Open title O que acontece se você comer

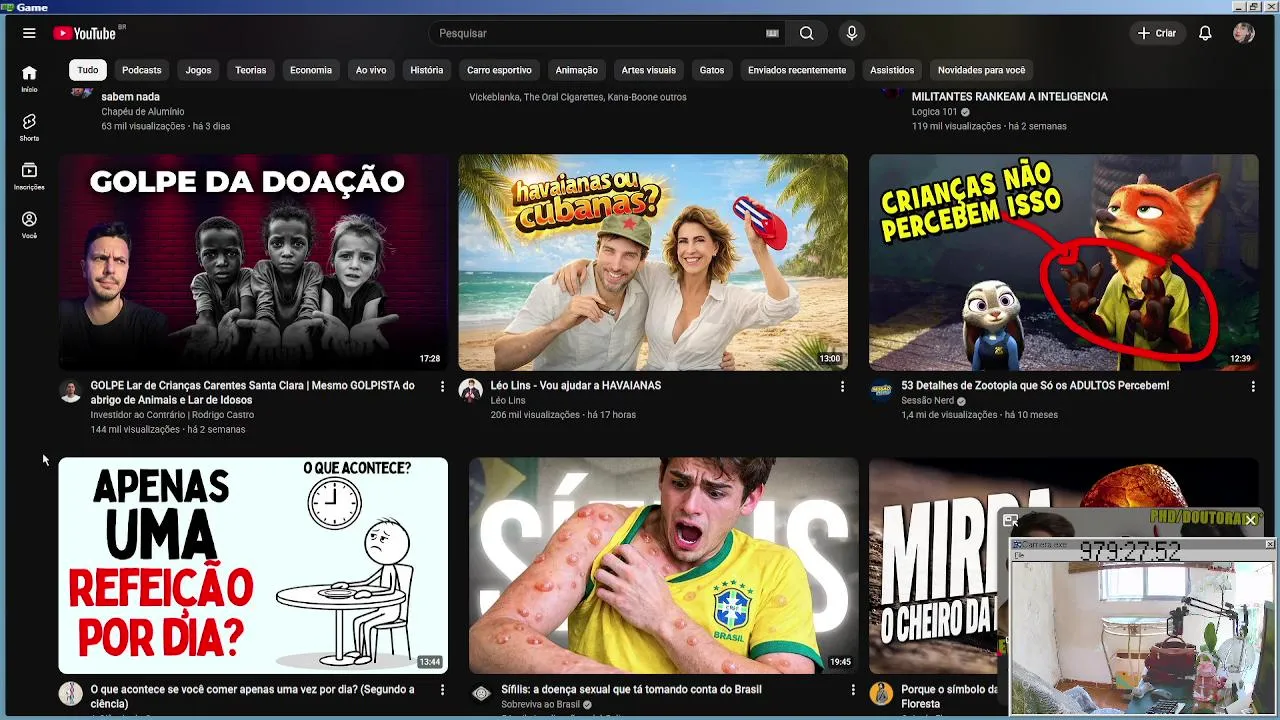pos(253,697)
